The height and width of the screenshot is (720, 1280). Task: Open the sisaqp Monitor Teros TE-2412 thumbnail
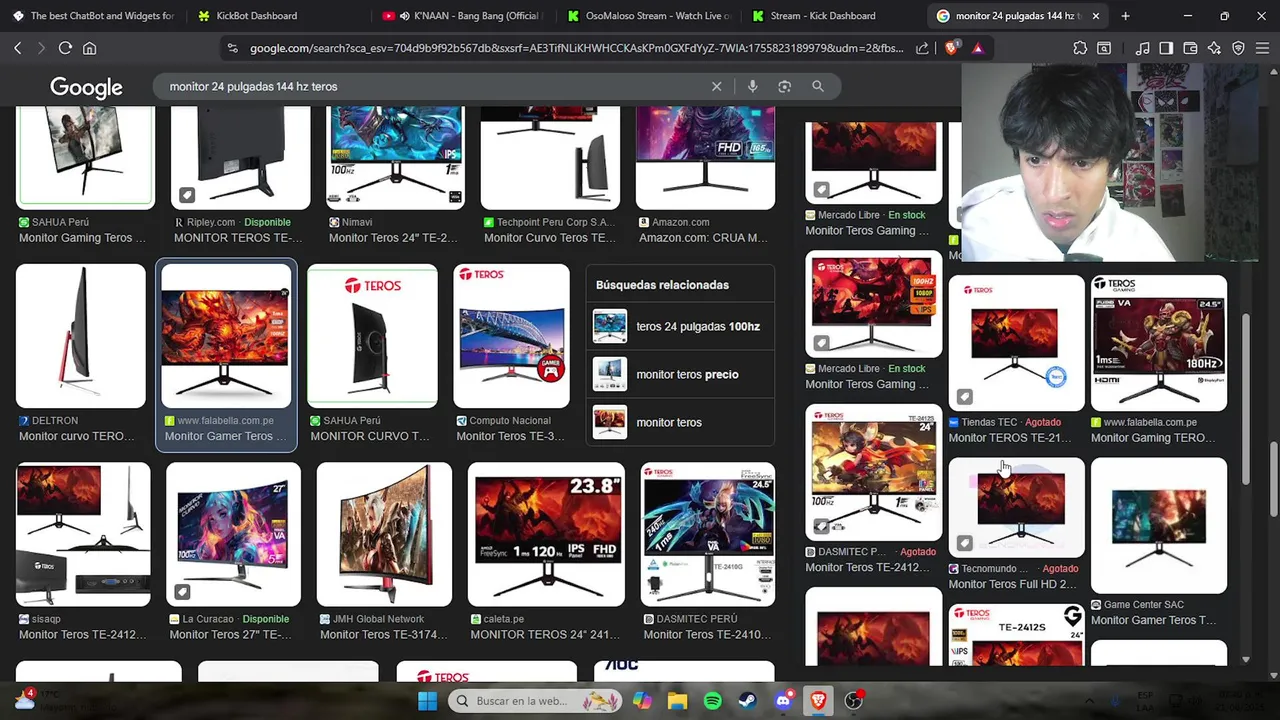point(83,534)
